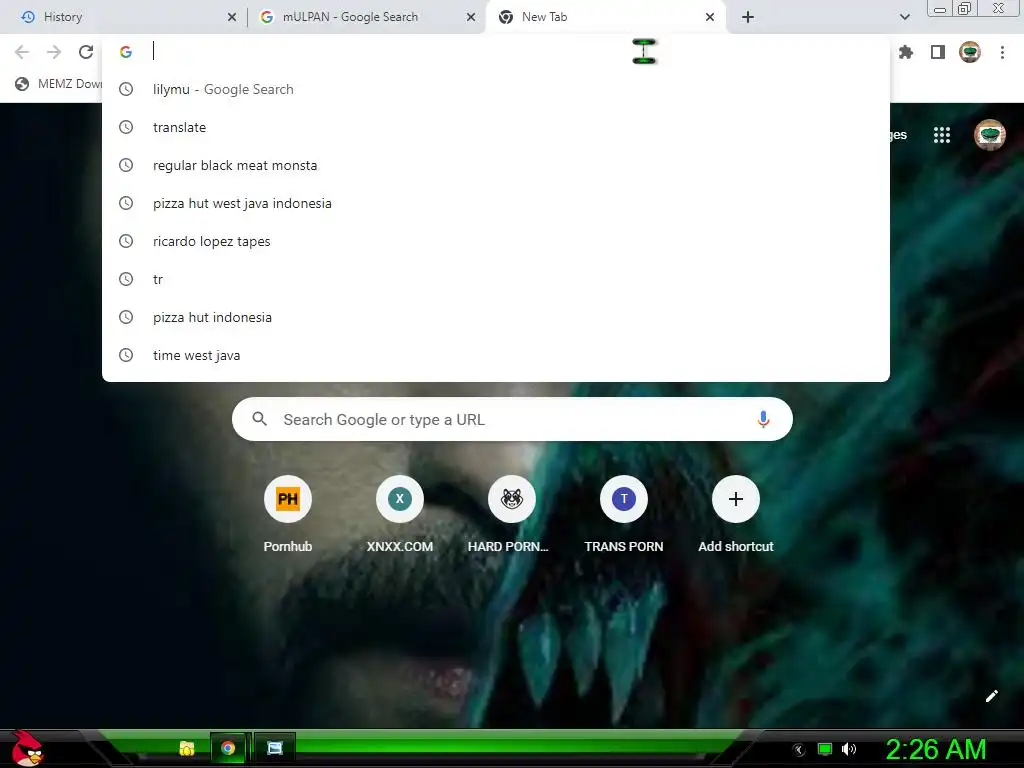Image resolution: width=1024 pixels, height=768 pixels.
Task: Click clock icon beside 'translate' suggestion
Action: (126, 127)
